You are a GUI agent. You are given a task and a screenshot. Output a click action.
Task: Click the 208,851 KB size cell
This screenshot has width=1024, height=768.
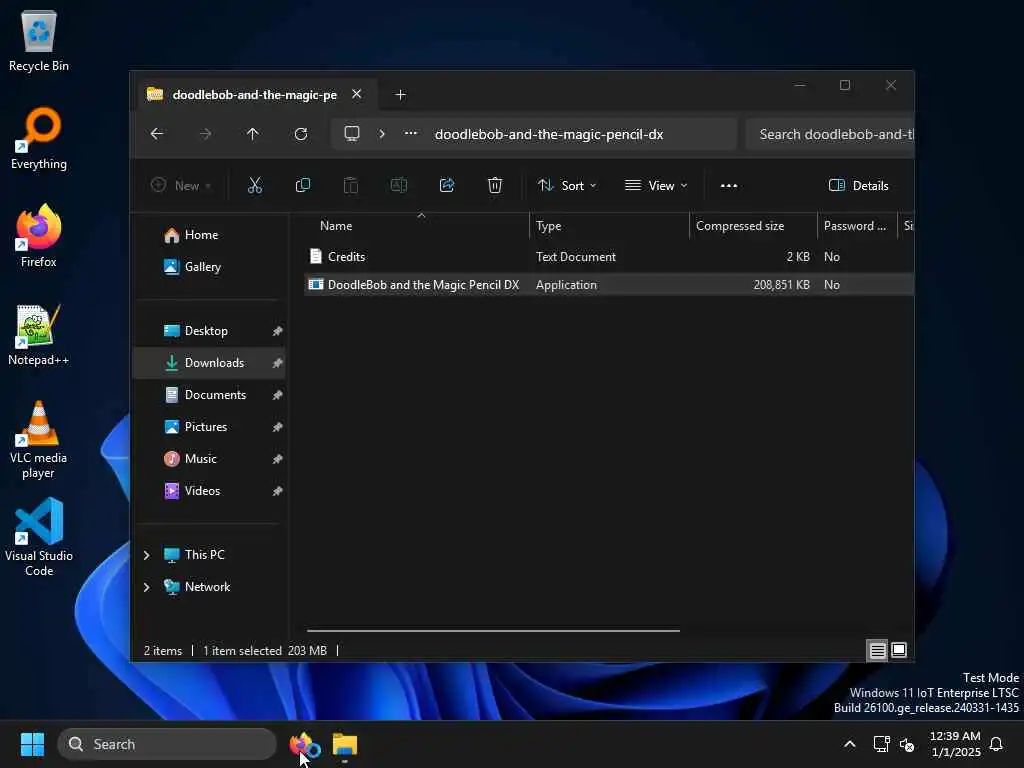coord(781,285)
